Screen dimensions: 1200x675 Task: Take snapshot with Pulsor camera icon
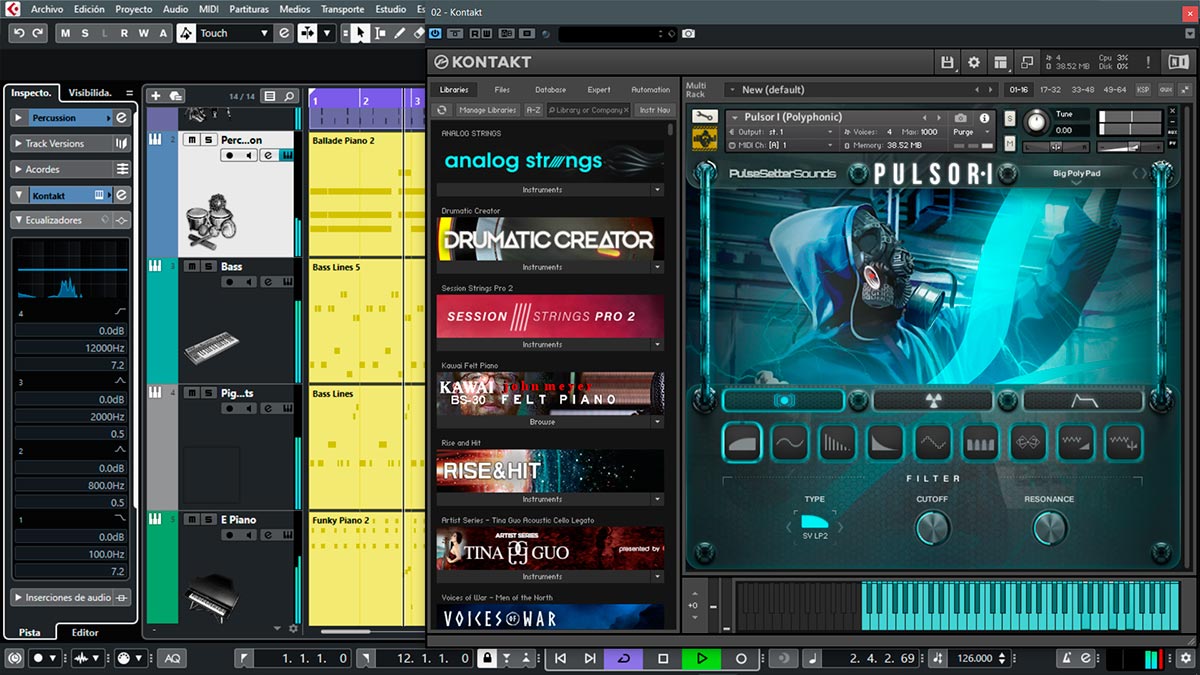click(960, 117)
